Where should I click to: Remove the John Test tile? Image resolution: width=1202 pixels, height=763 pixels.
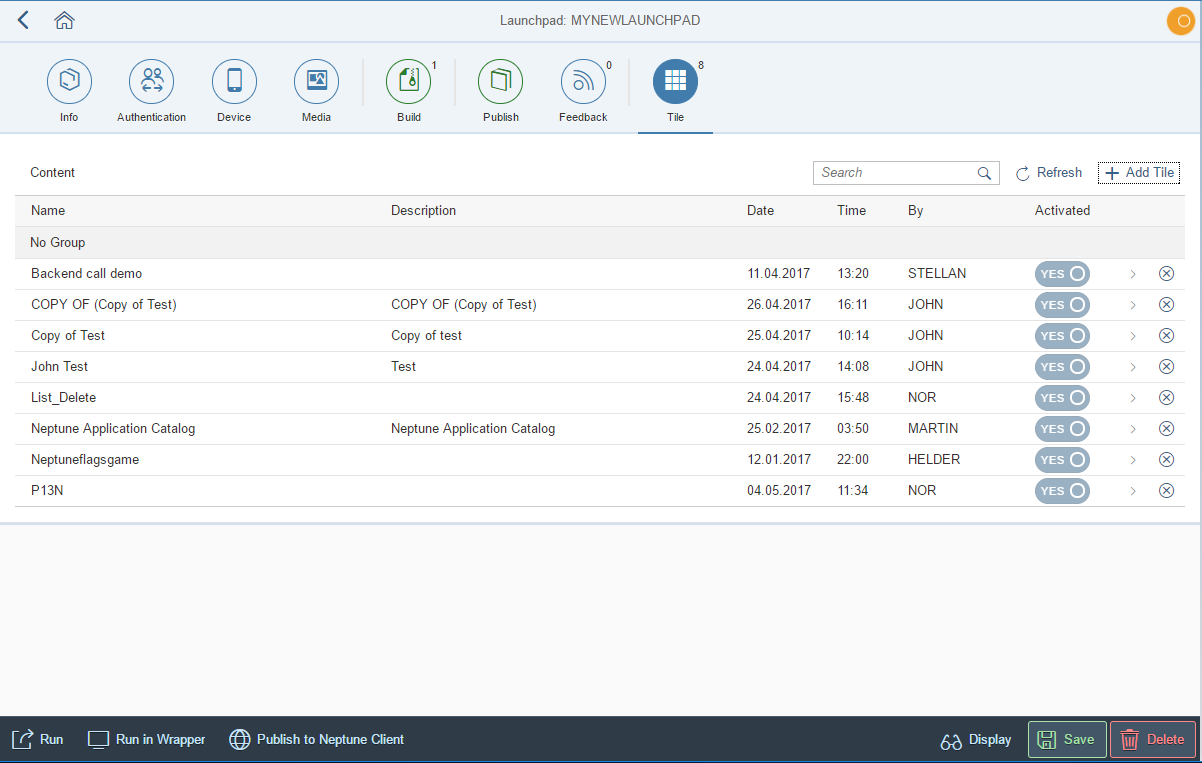pos(1166,367)
